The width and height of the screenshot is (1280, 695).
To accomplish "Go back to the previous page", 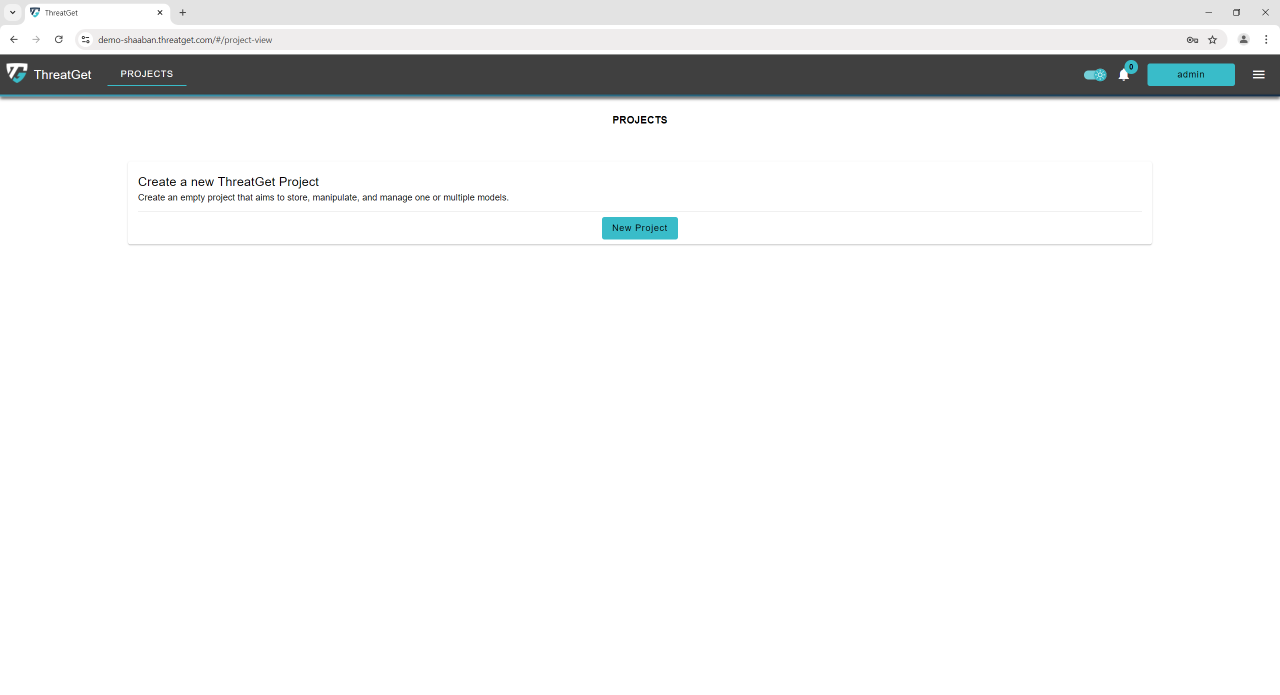I will pyautogui.click(x=14, y=40).
